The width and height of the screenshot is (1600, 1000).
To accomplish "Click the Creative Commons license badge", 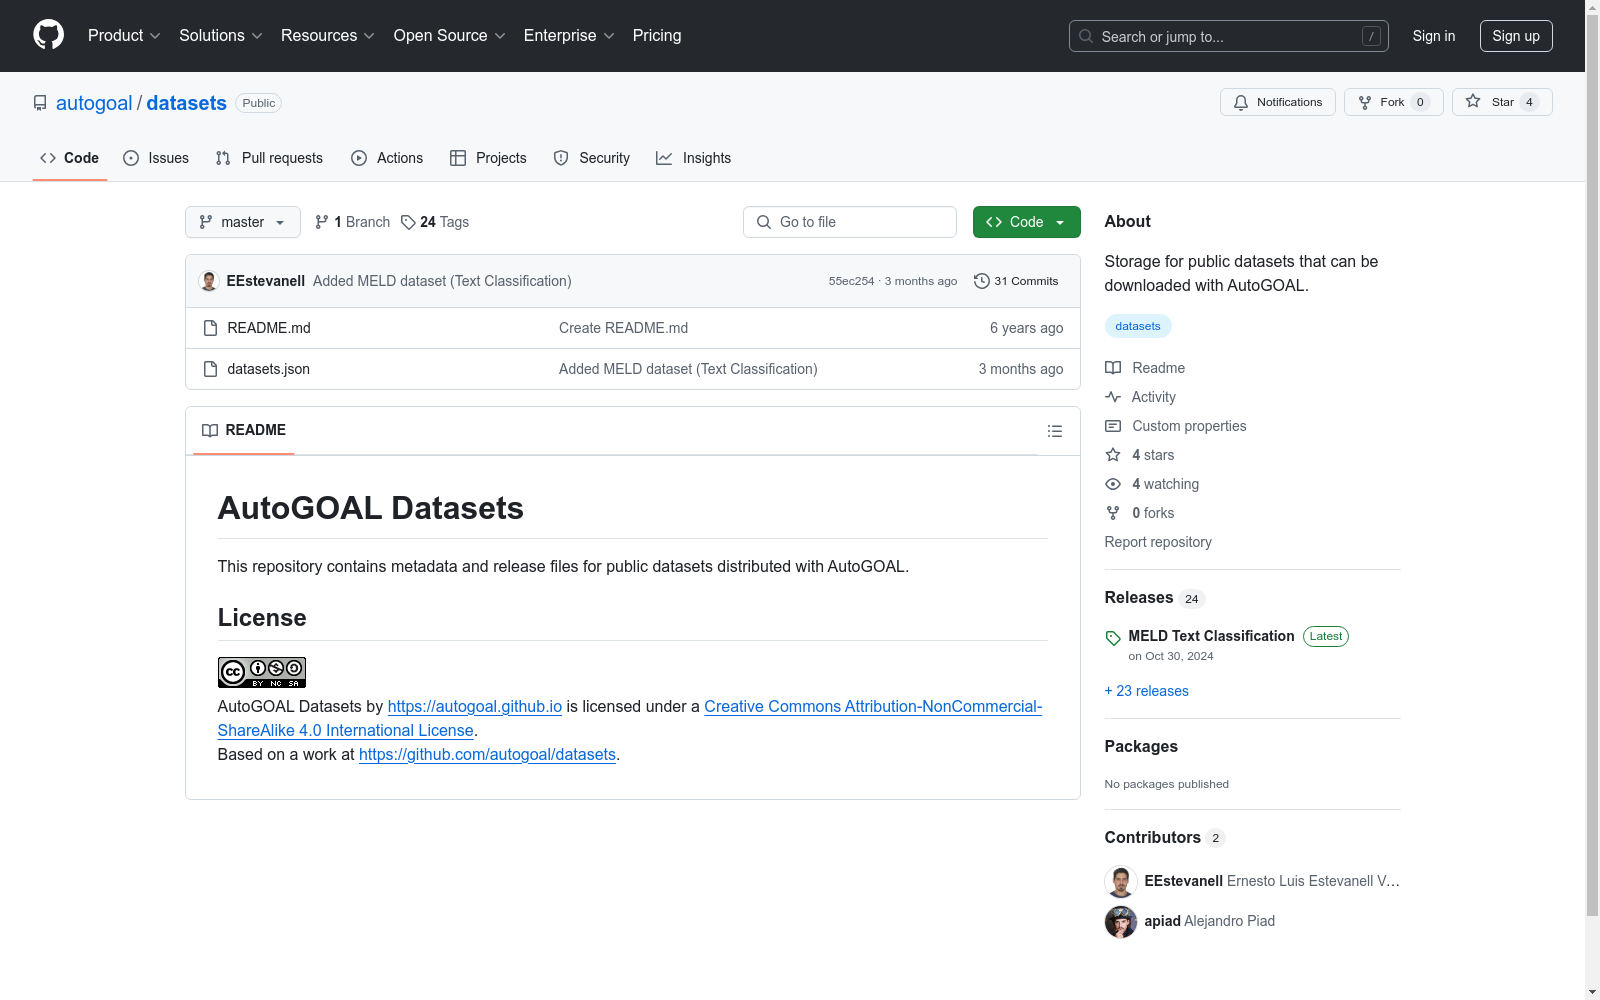I will tap(262, 672).
